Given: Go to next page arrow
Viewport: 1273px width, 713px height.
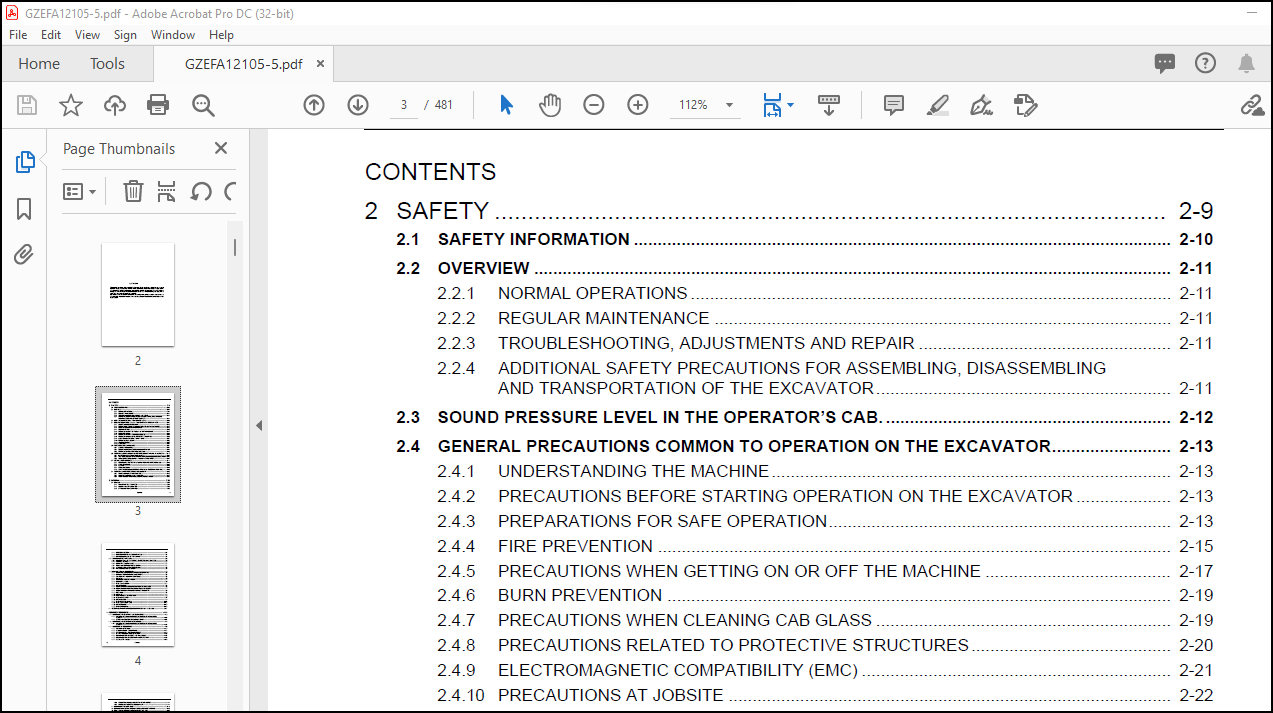Looking at the screenshot, I should pyautogui.click(x=358, y=105).
